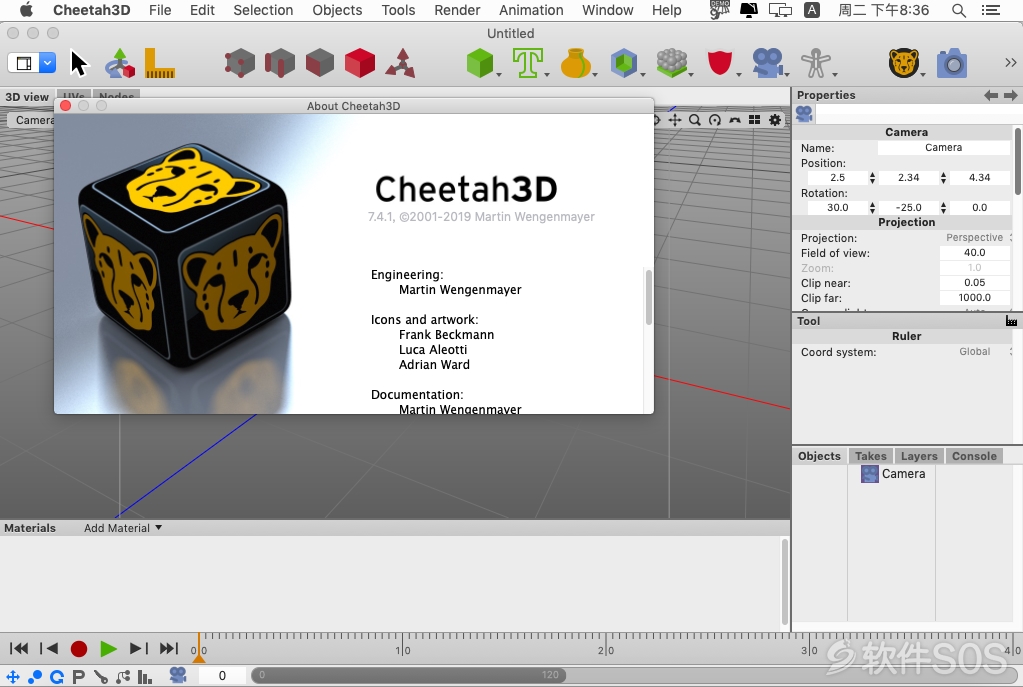Screen dimensions: 1023x687
Task: Select the transform tool icon
Action: tap(120, 63)
